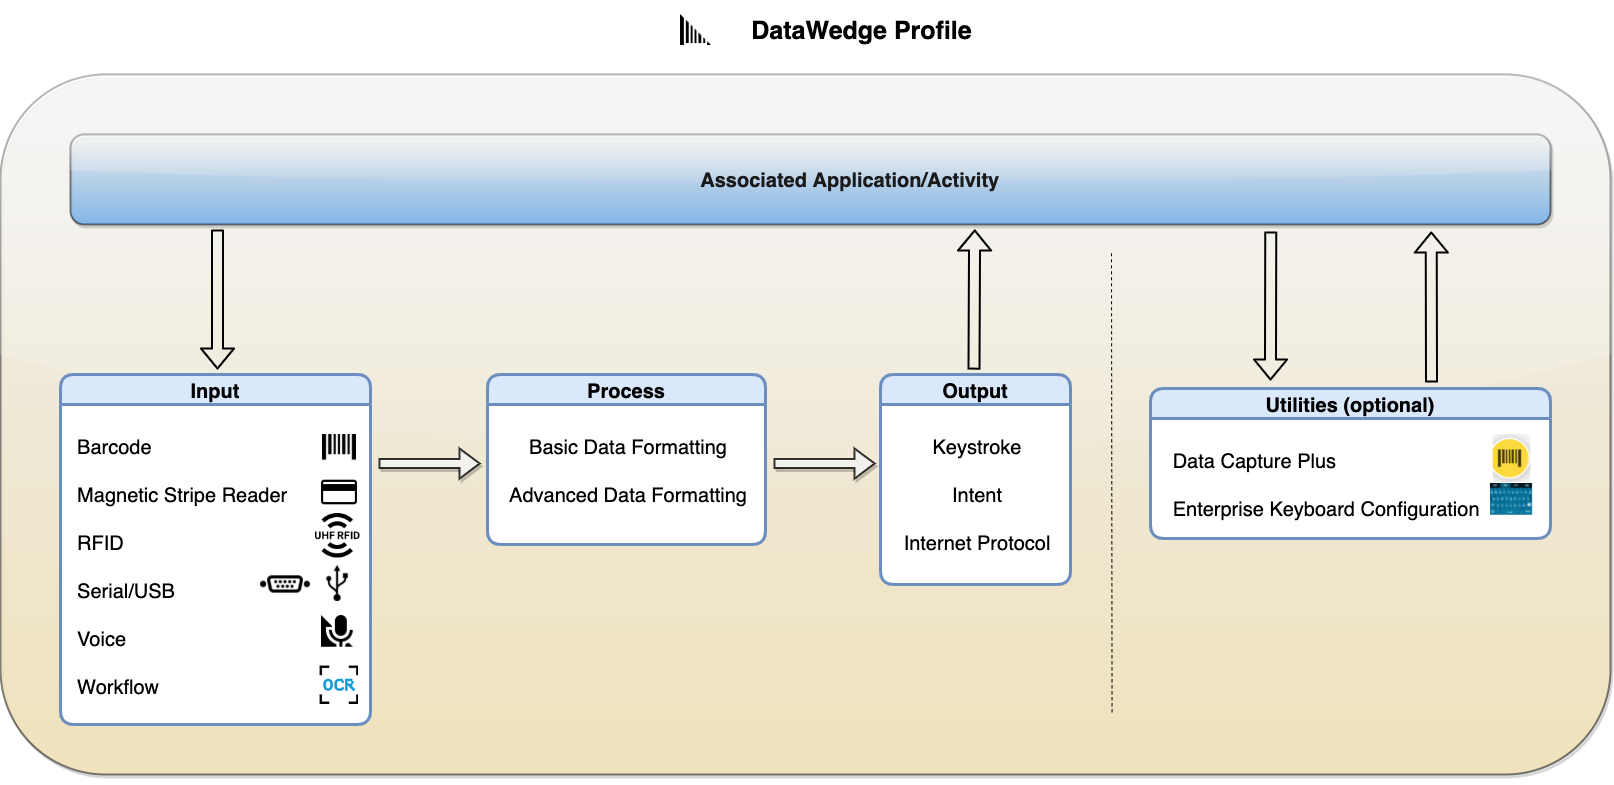The width and height of the screenshot is (1614, 785).
Task: Click the UHF RFID icon
Action: click(337, 535)
